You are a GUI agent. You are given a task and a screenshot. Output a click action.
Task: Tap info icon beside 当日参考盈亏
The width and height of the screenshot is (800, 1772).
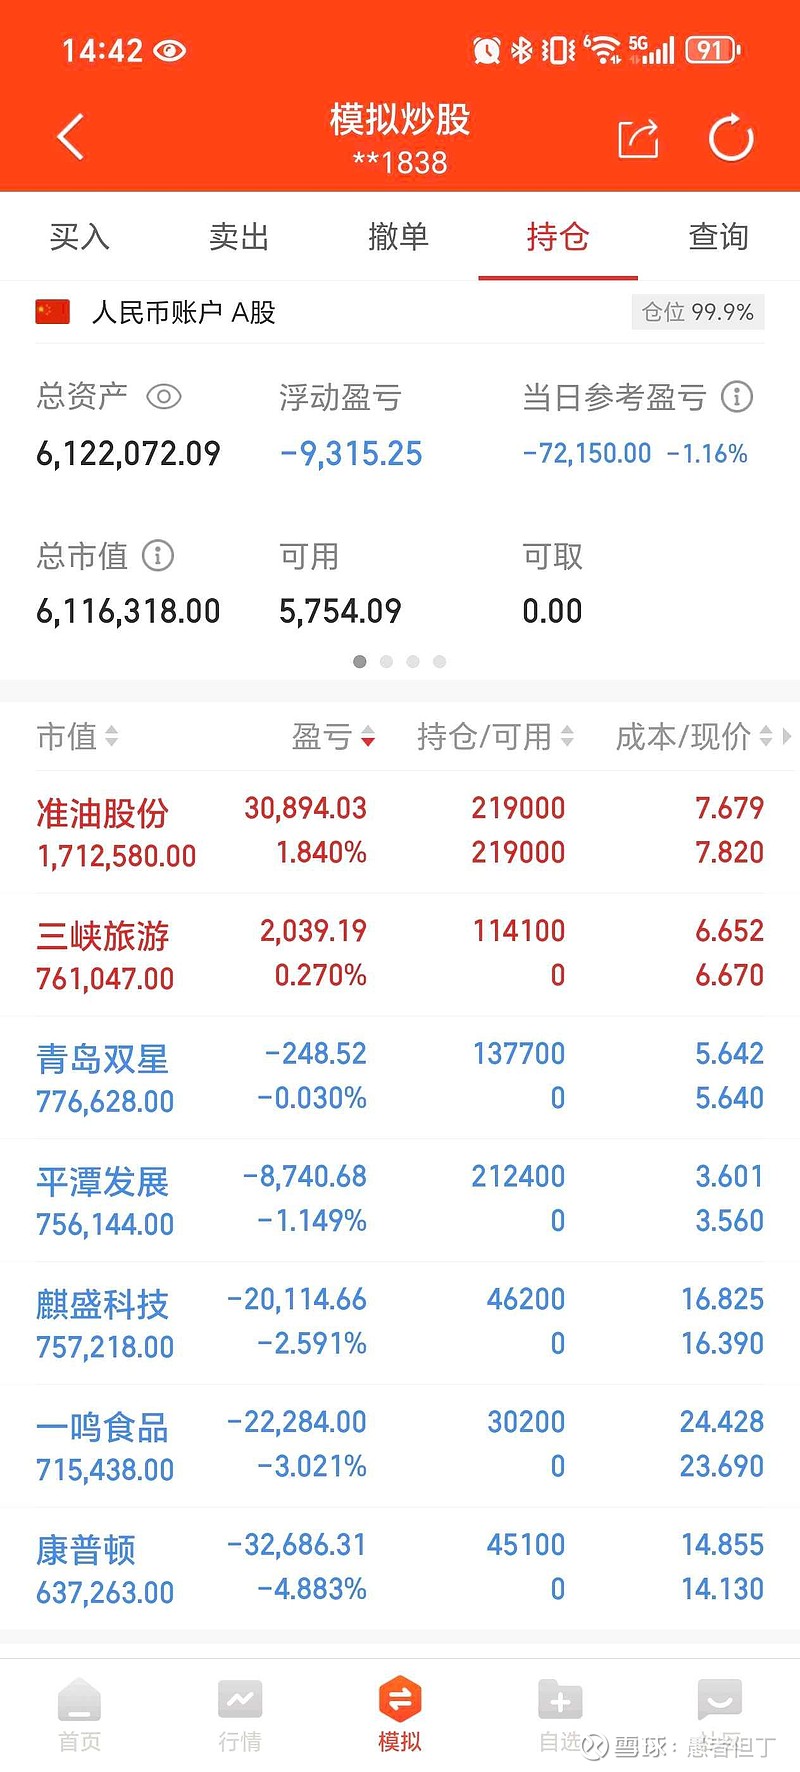point(737,397)
